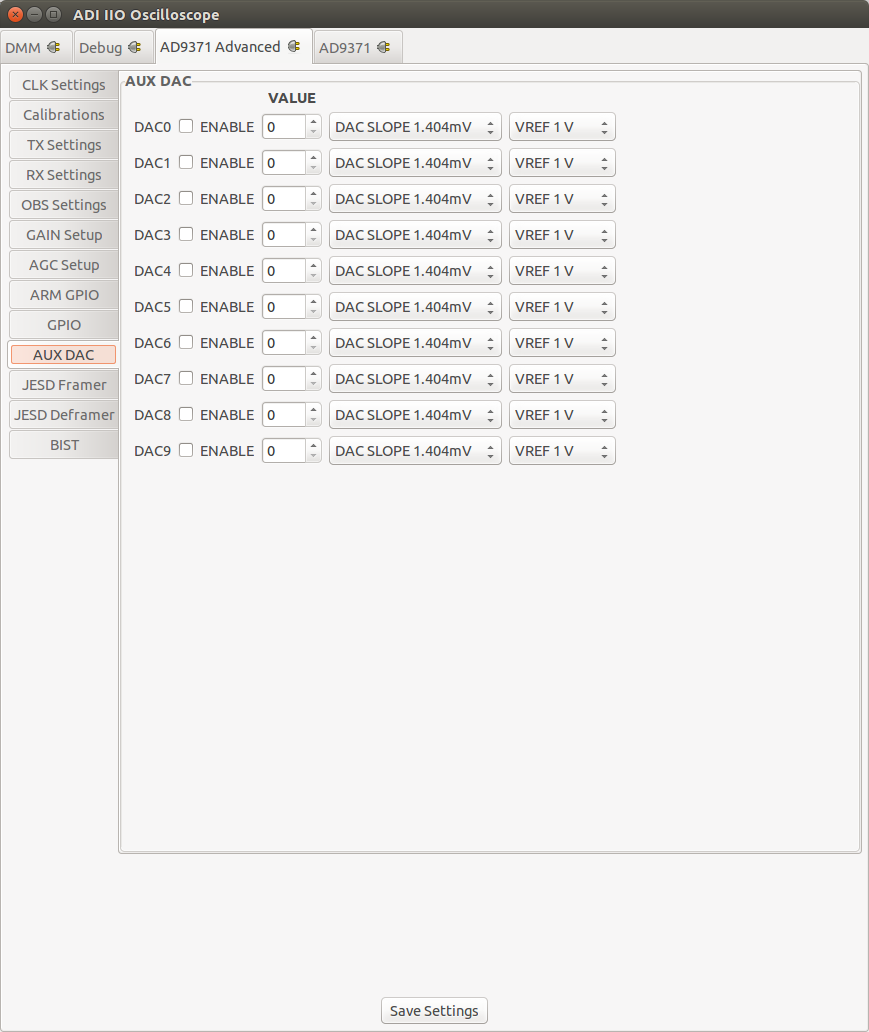
Task: Enable DAC5
Action: [186, 307]
